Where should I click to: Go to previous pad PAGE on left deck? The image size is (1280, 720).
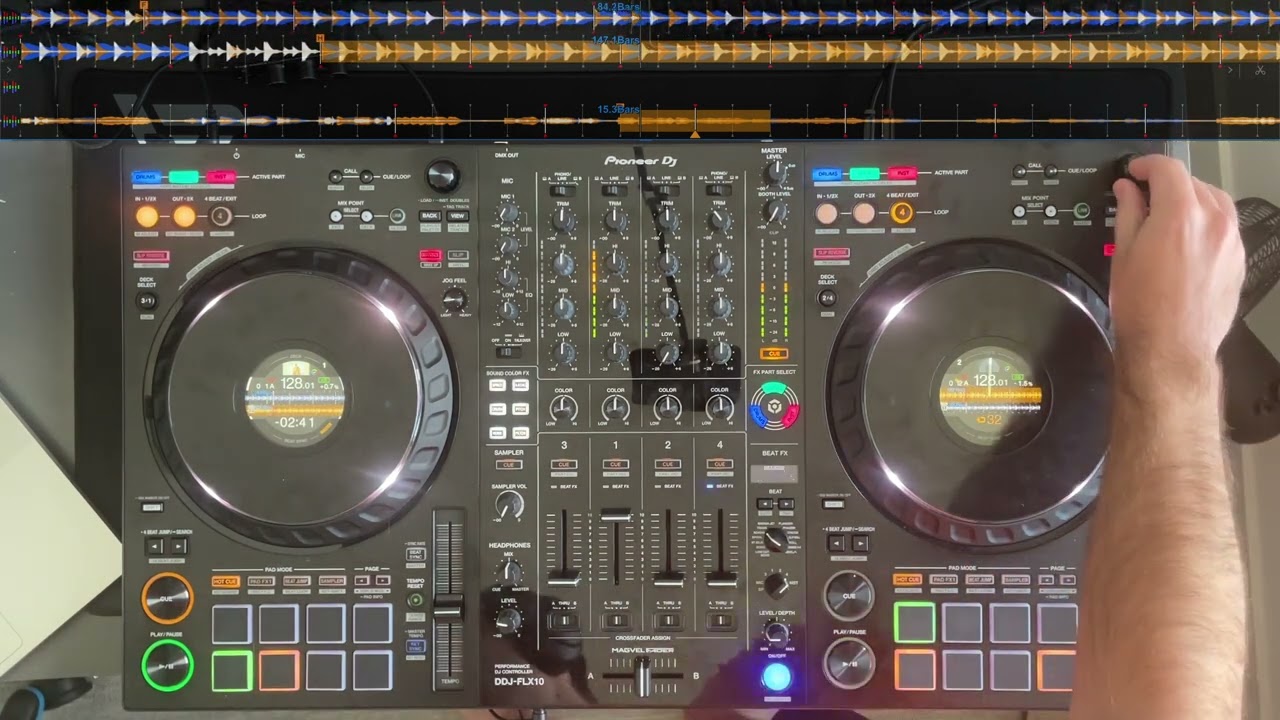(362, 581)
